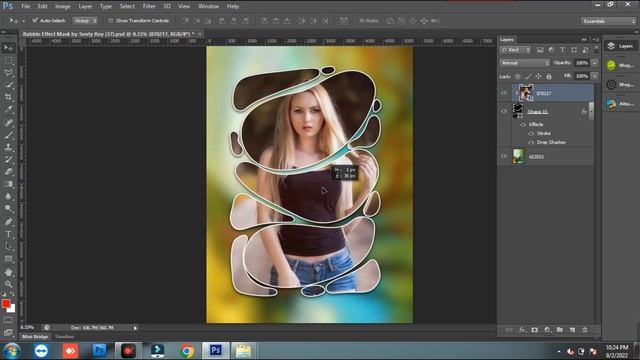Open the Layer menu
Image resolution: width=640 pixels, height=360 pixels.
[x=85, y=6]
